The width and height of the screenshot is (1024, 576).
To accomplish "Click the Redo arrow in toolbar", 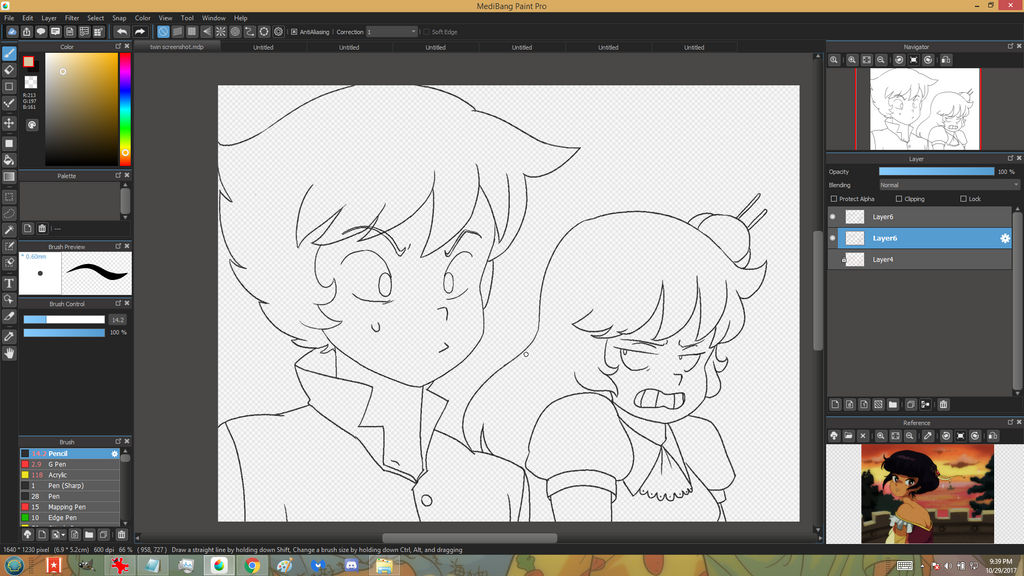I will coord(140,31).
